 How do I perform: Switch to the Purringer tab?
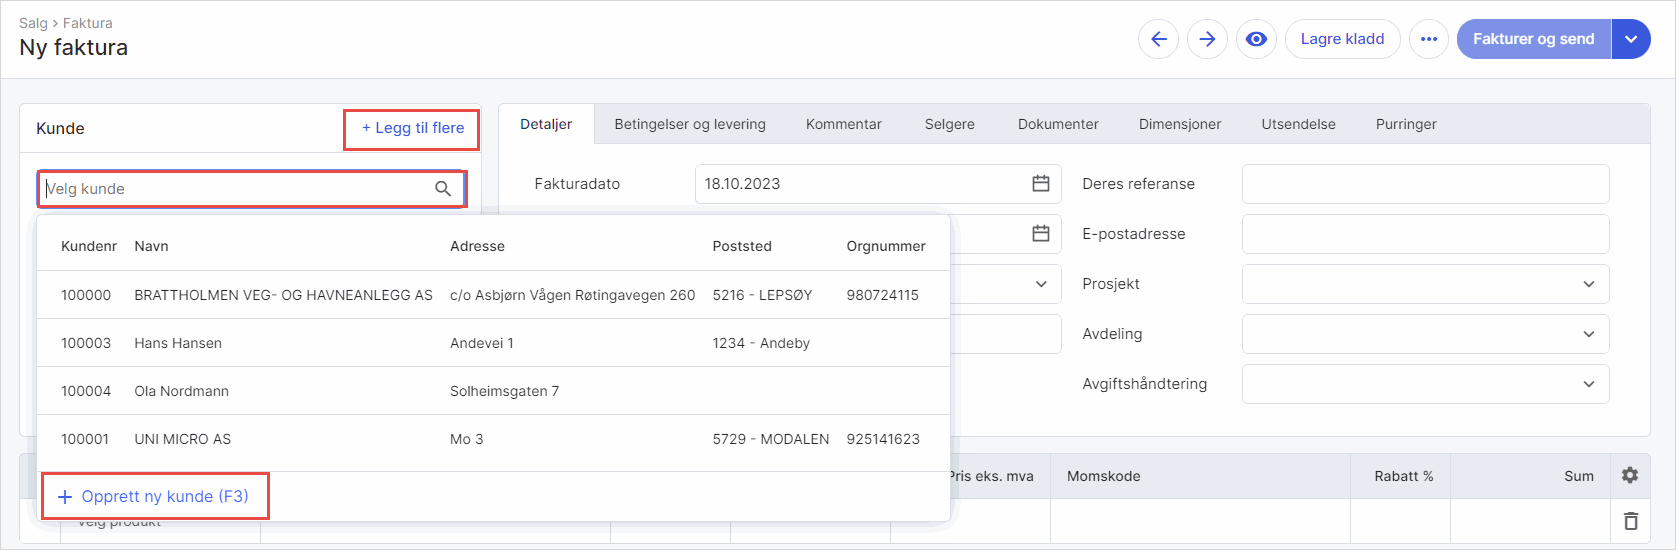click(1405, 124)
